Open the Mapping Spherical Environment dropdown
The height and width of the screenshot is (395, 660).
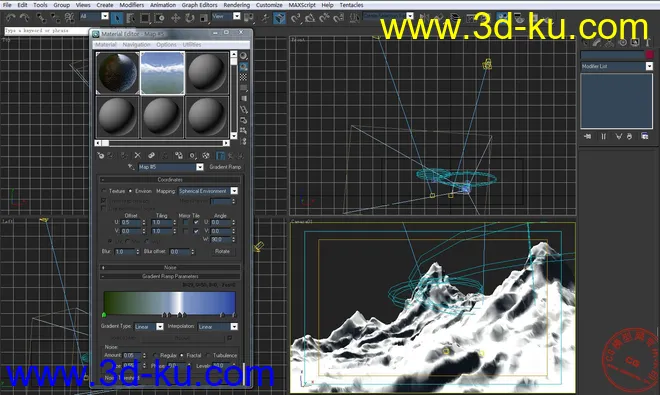(208, 191)
